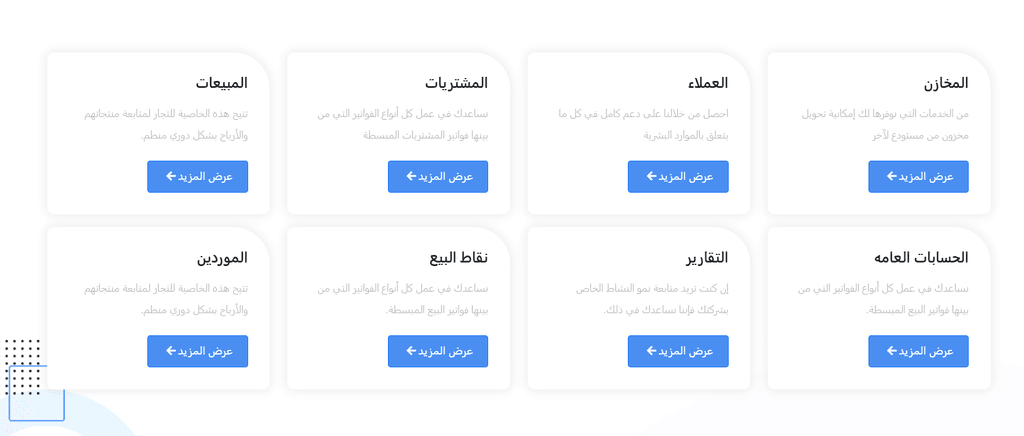This screenshot has width=1024, height=436.
Task: Select عرض المزيد under المبيعات
Action: pyautogui.click(x=197, y=177)
